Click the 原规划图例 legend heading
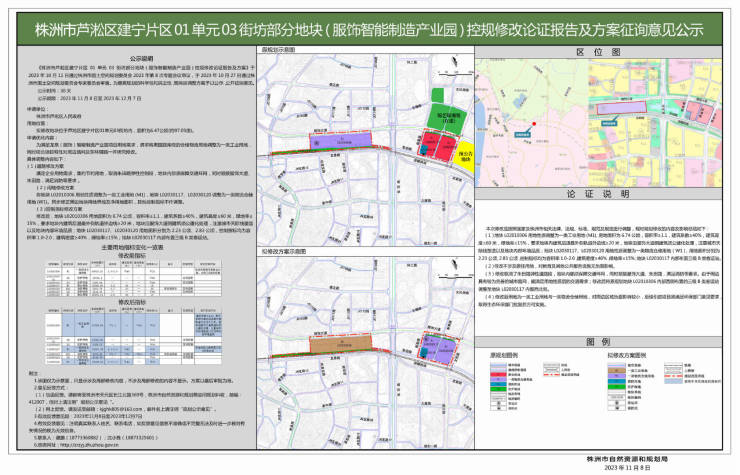 tap(503, 355)
